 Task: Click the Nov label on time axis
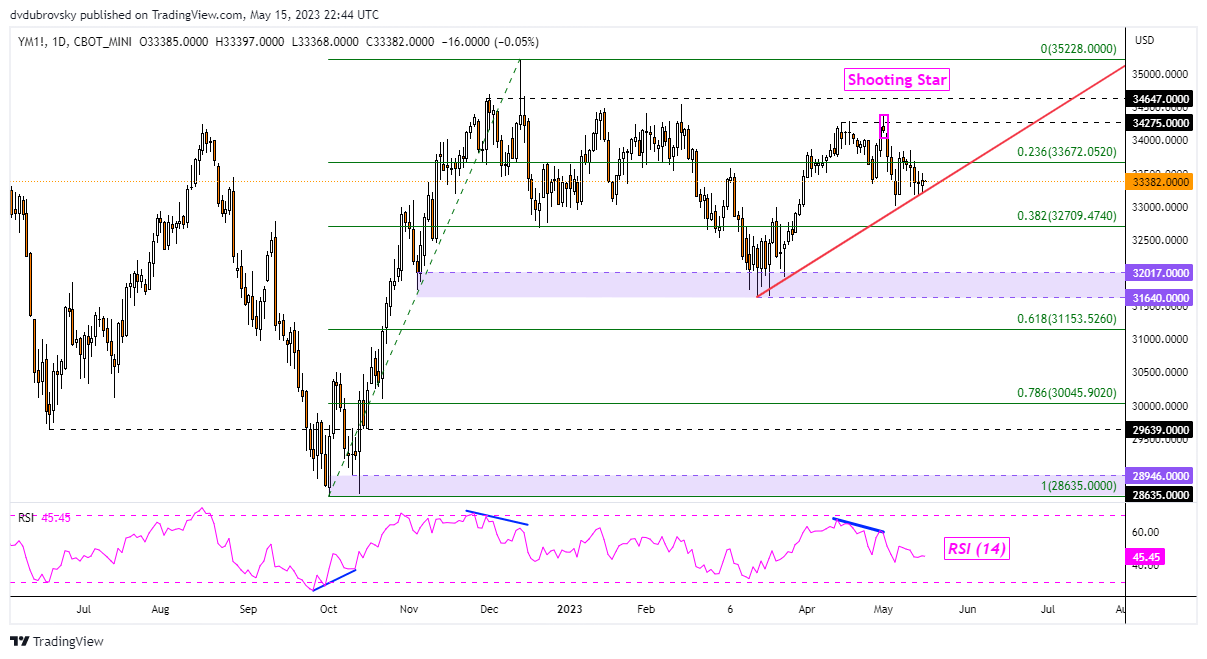(410, 608)
